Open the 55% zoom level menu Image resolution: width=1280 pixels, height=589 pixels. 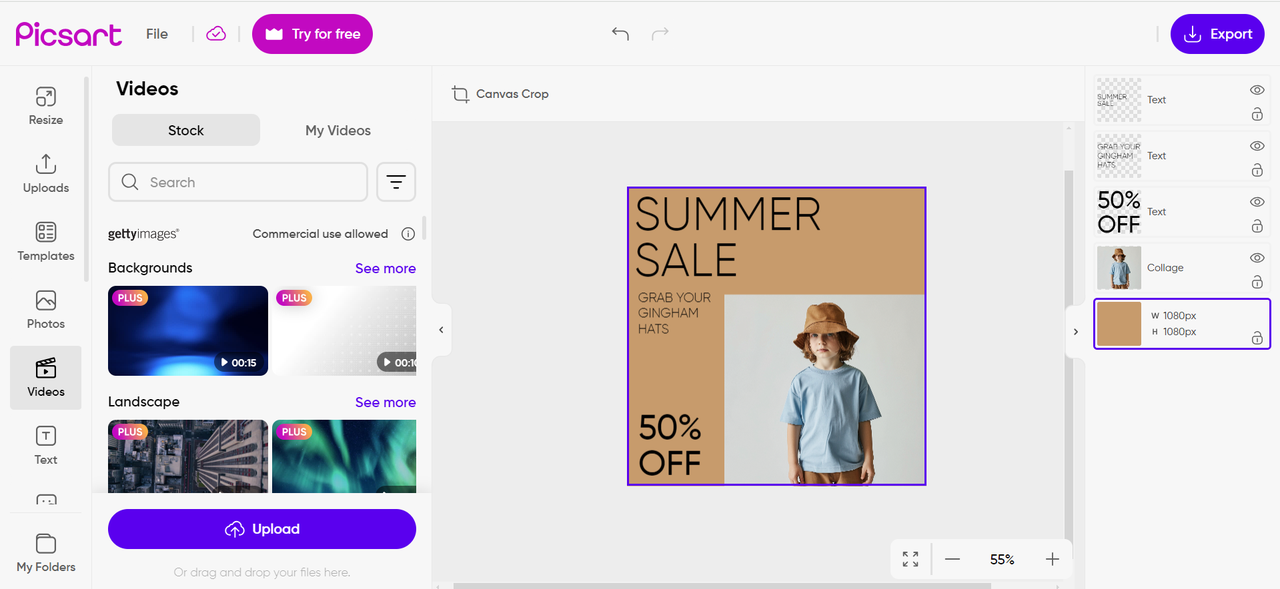pyautogui.click(x=1002, y=559)
